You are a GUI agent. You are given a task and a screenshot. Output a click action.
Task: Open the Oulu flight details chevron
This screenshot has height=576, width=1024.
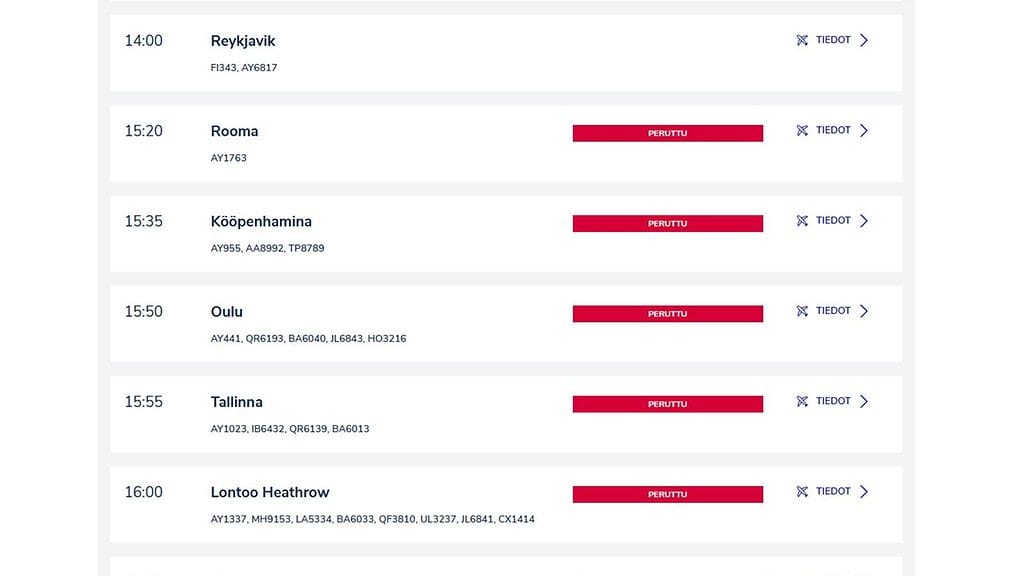(864, 311)
